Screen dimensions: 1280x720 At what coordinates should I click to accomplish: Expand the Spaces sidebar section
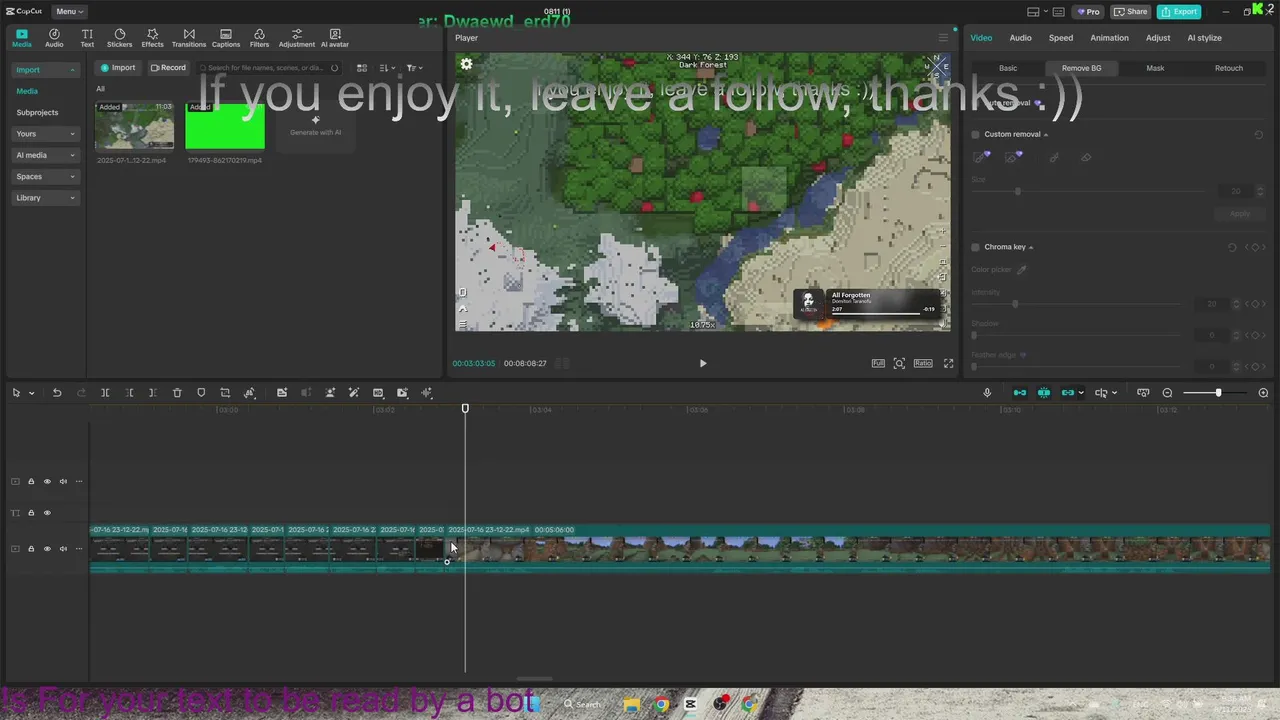click(x=46, y=177)
